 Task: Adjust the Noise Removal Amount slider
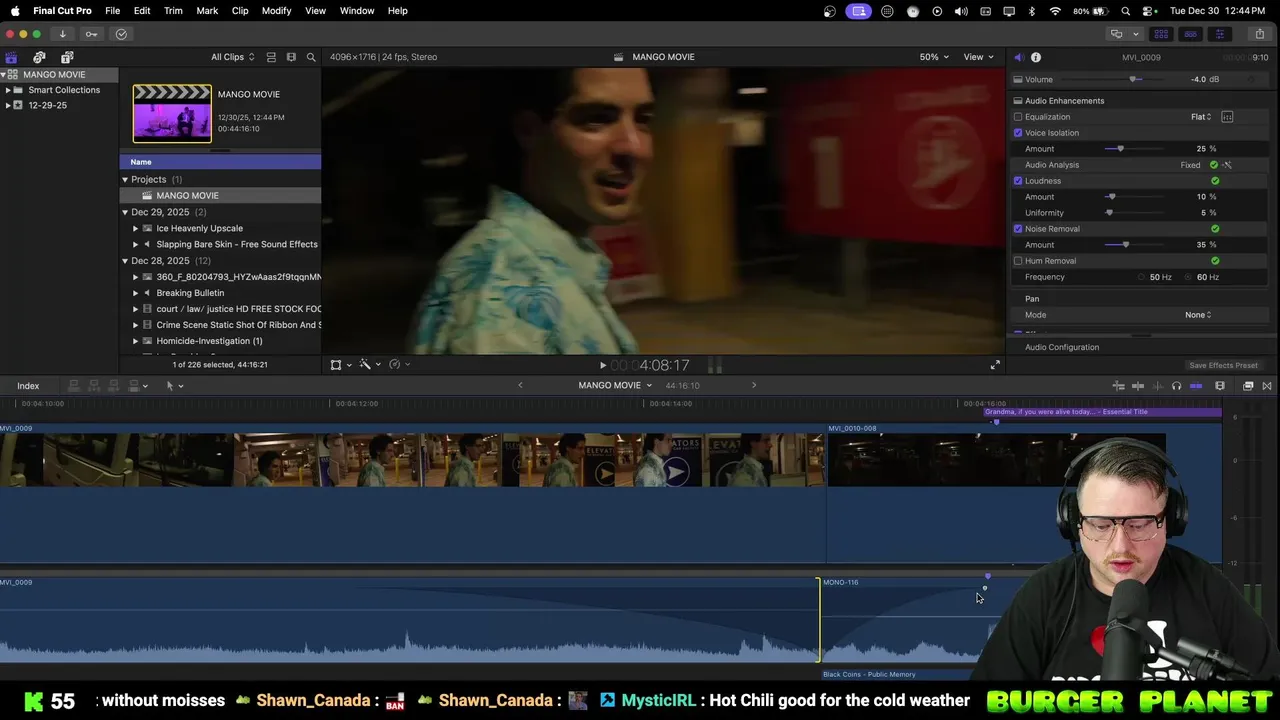(1126, 245)
